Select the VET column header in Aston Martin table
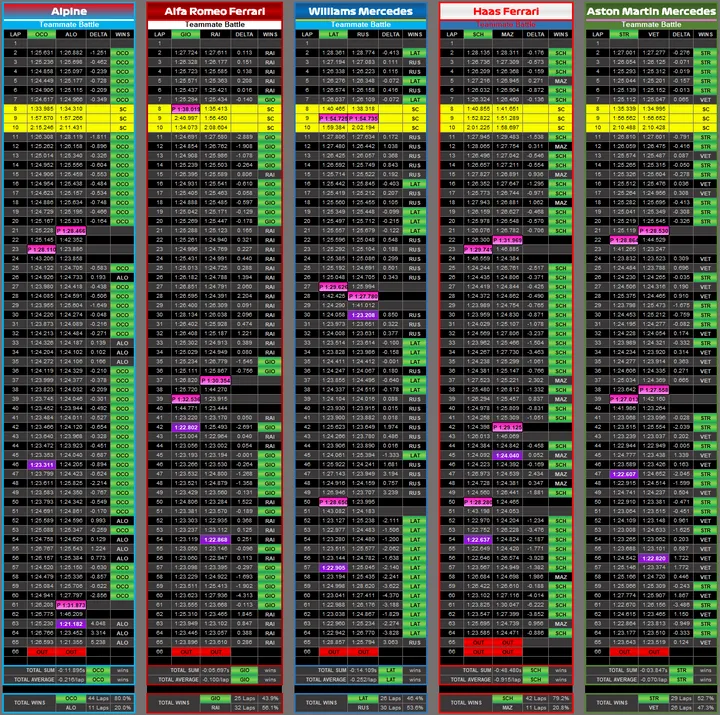This screenshot has height=715, width=720. click(x=653, y=34)
